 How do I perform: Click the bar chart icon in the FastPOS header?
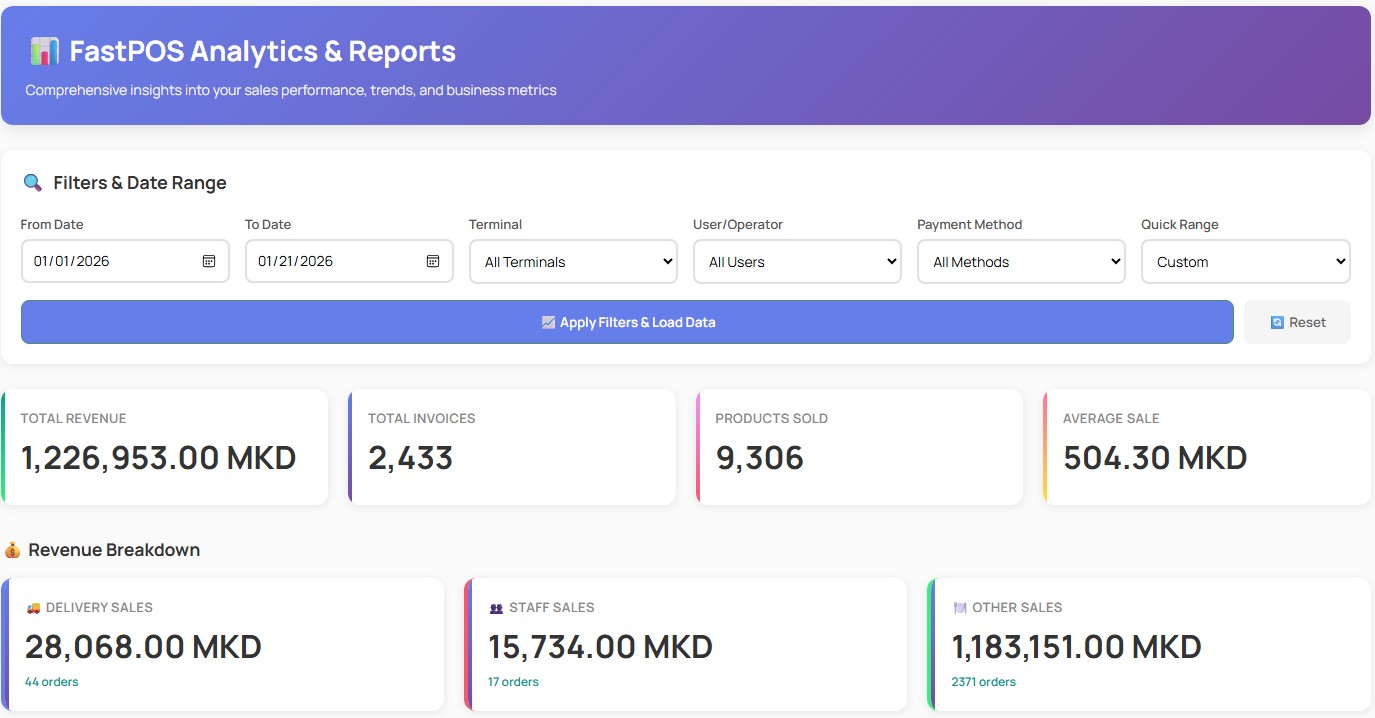click(42, 51)
